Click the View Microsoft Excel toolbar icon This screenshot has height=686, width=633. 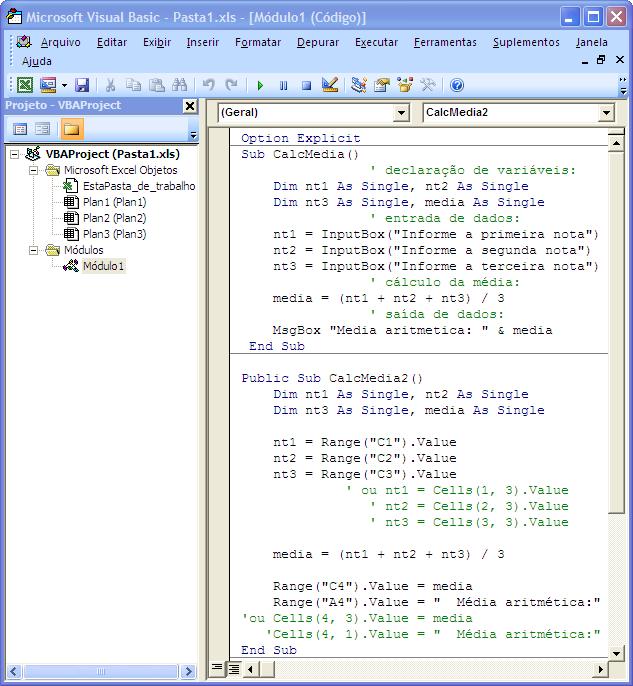[x=25, y=85]
